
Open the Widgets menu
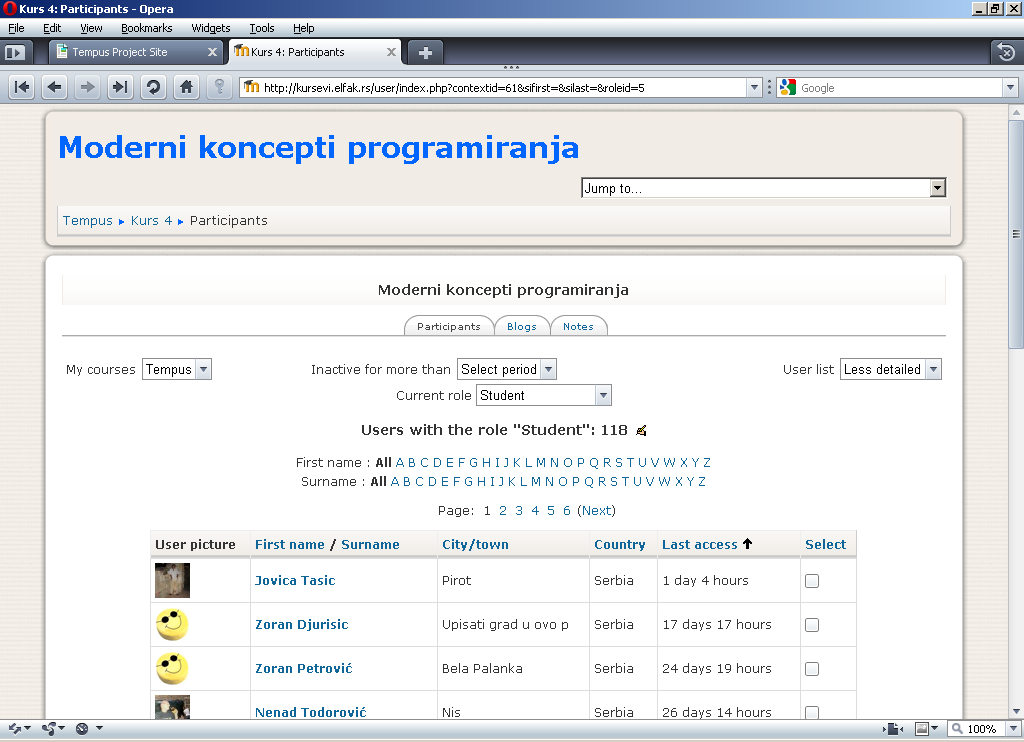[211, 28]
